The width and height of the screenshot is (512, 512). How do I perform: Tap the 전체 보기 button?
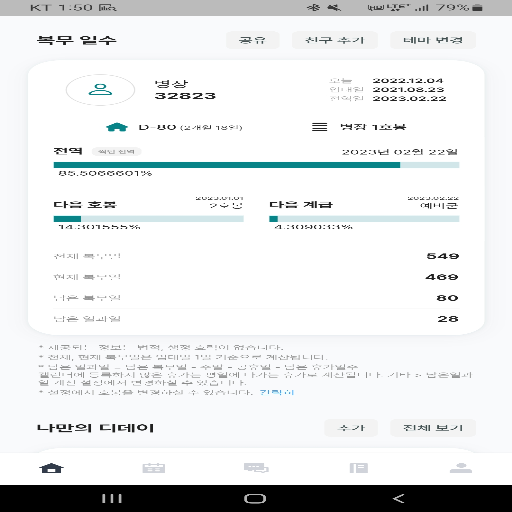tap(433, 428)
